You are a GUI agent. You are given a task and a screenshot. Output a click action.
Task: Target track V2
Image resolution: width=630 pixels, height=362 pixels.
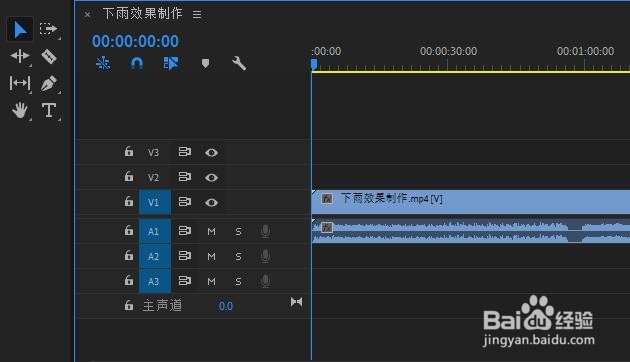click(153, 178)
